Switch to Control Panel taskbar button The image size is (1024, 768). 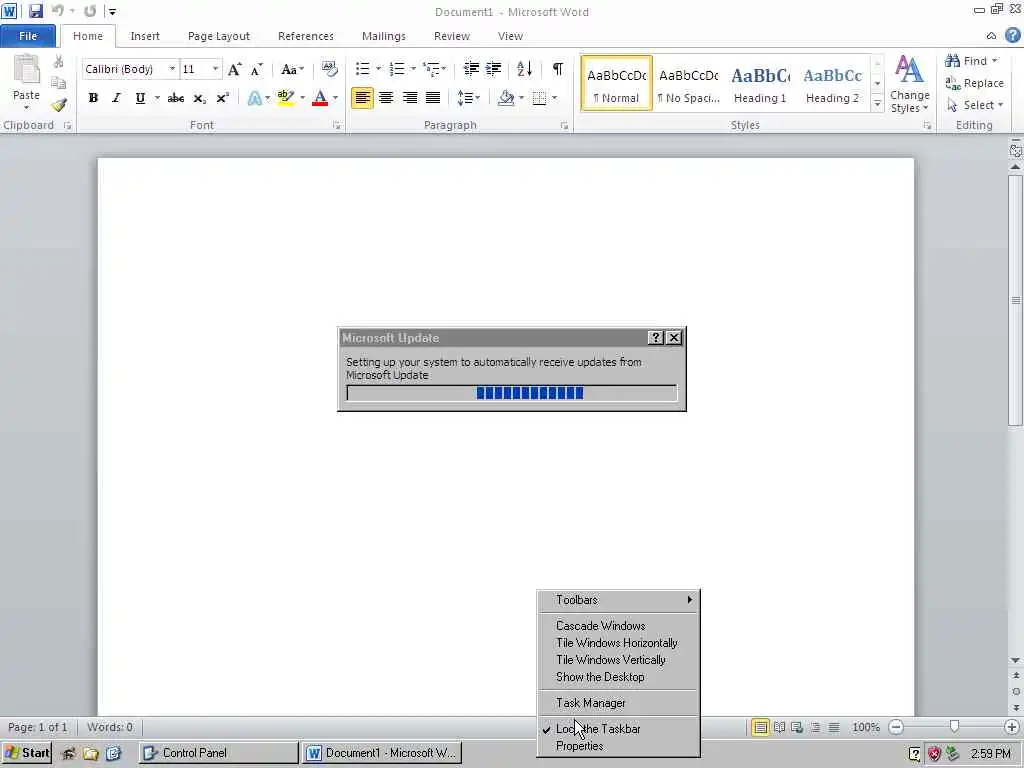click(218, 753)
